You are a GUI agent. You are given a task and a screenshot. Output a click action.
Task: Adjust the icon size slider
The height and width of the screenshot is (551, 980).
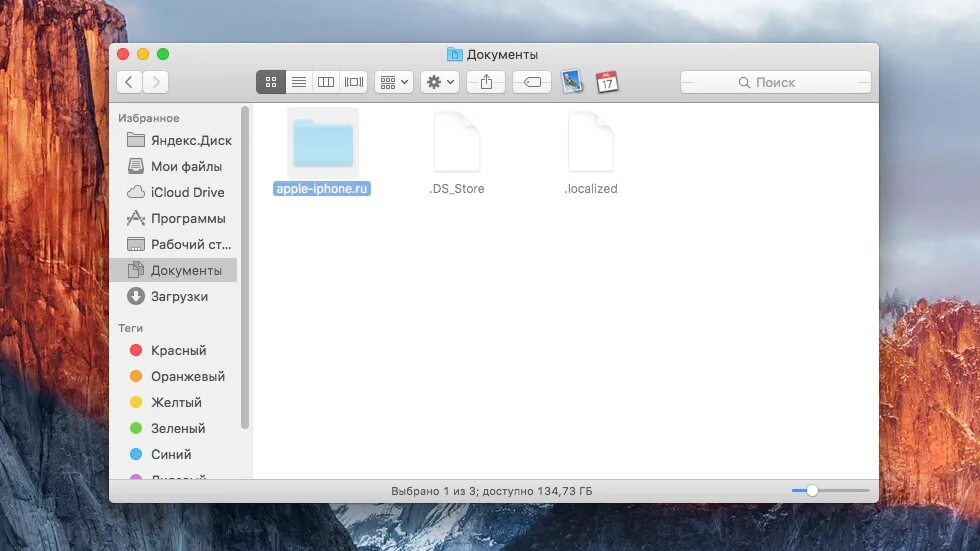point(812,490)
